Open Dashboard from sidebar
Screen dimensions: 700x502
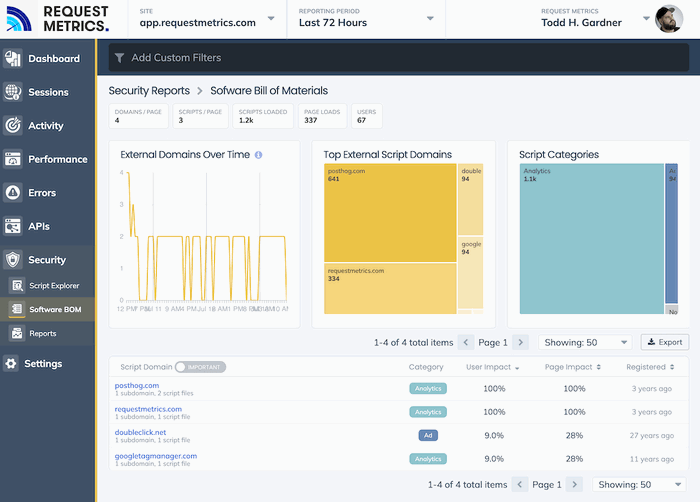click(48, 59)
